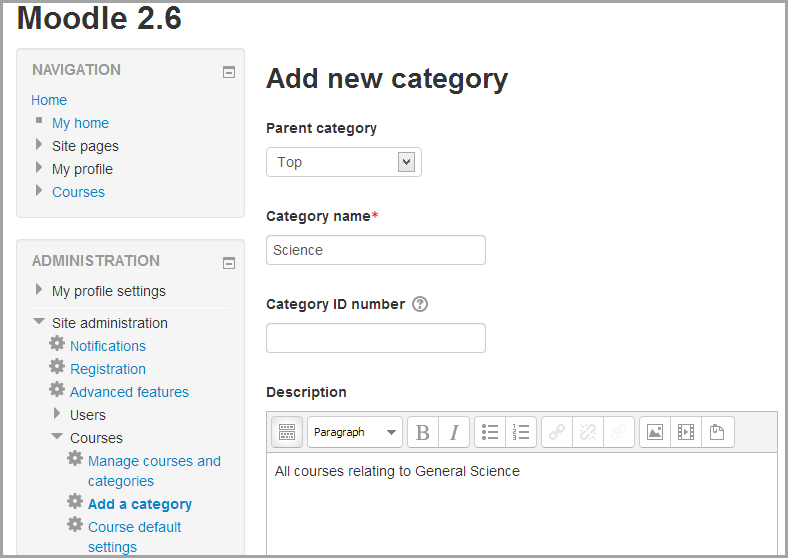Open the Category ID number help icon
The height and width of the screenshot is (558, 788).
coord(420,304)
